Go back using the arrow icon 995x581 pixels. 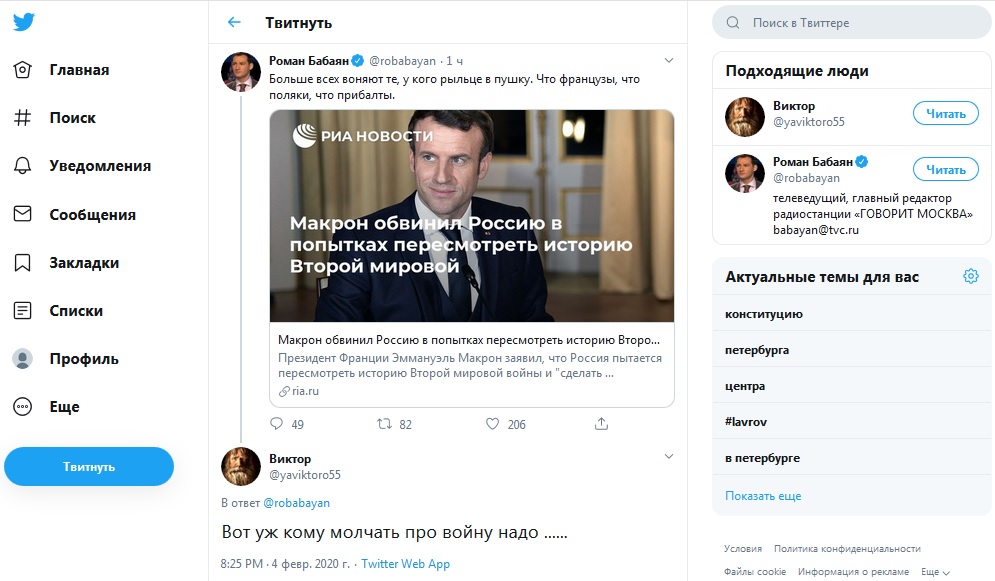234,22
